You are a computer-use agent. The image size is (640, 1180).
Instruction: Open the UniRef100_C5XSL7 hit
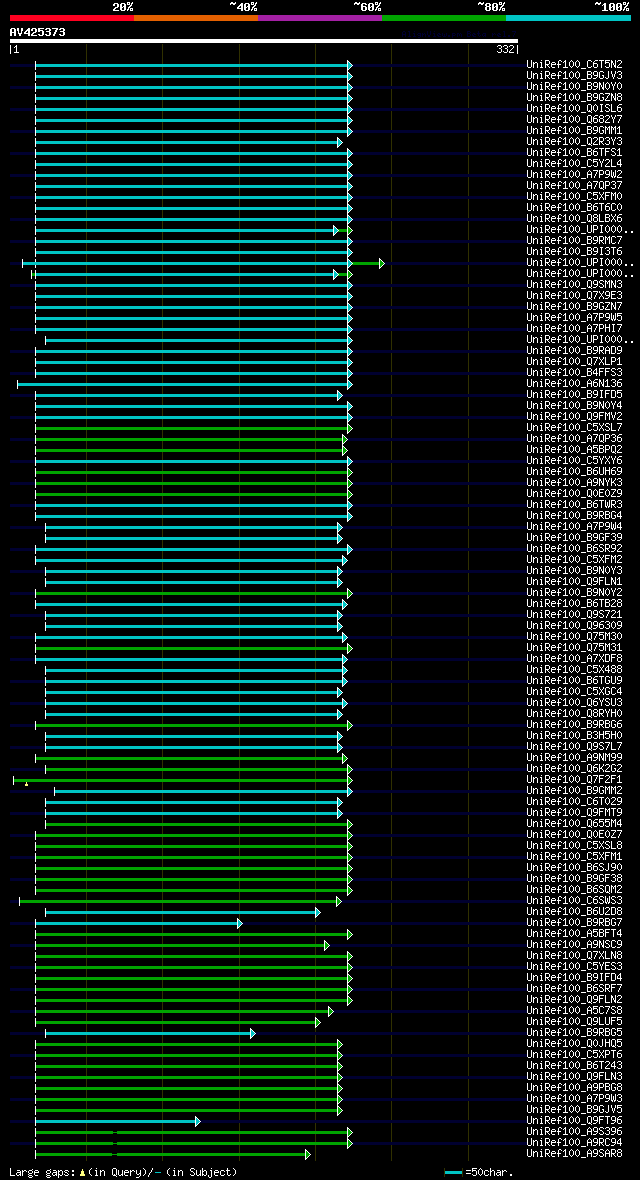(574, 428)
